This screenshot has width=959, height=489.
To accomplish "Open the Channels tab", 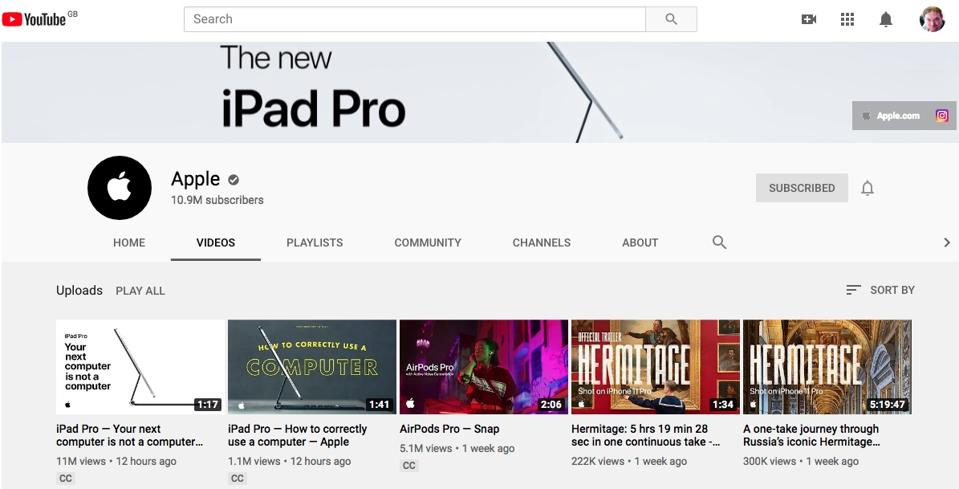I will [x=541, y=243].
